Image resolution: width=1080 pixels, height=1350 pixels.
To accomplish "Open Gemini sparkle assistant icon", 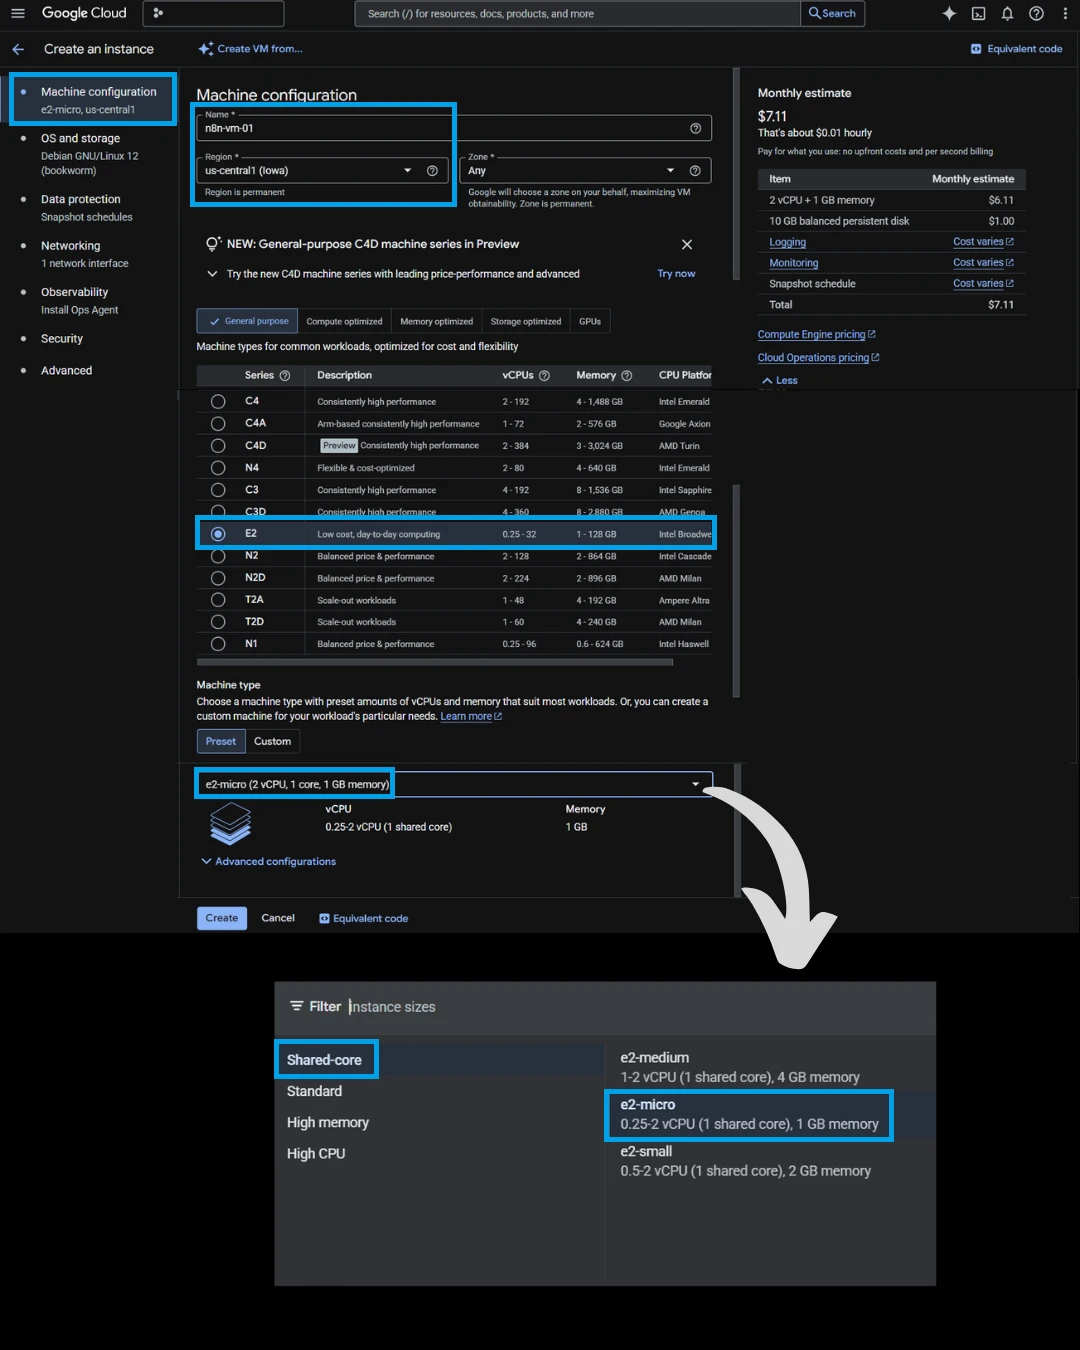I will point(949,13).
